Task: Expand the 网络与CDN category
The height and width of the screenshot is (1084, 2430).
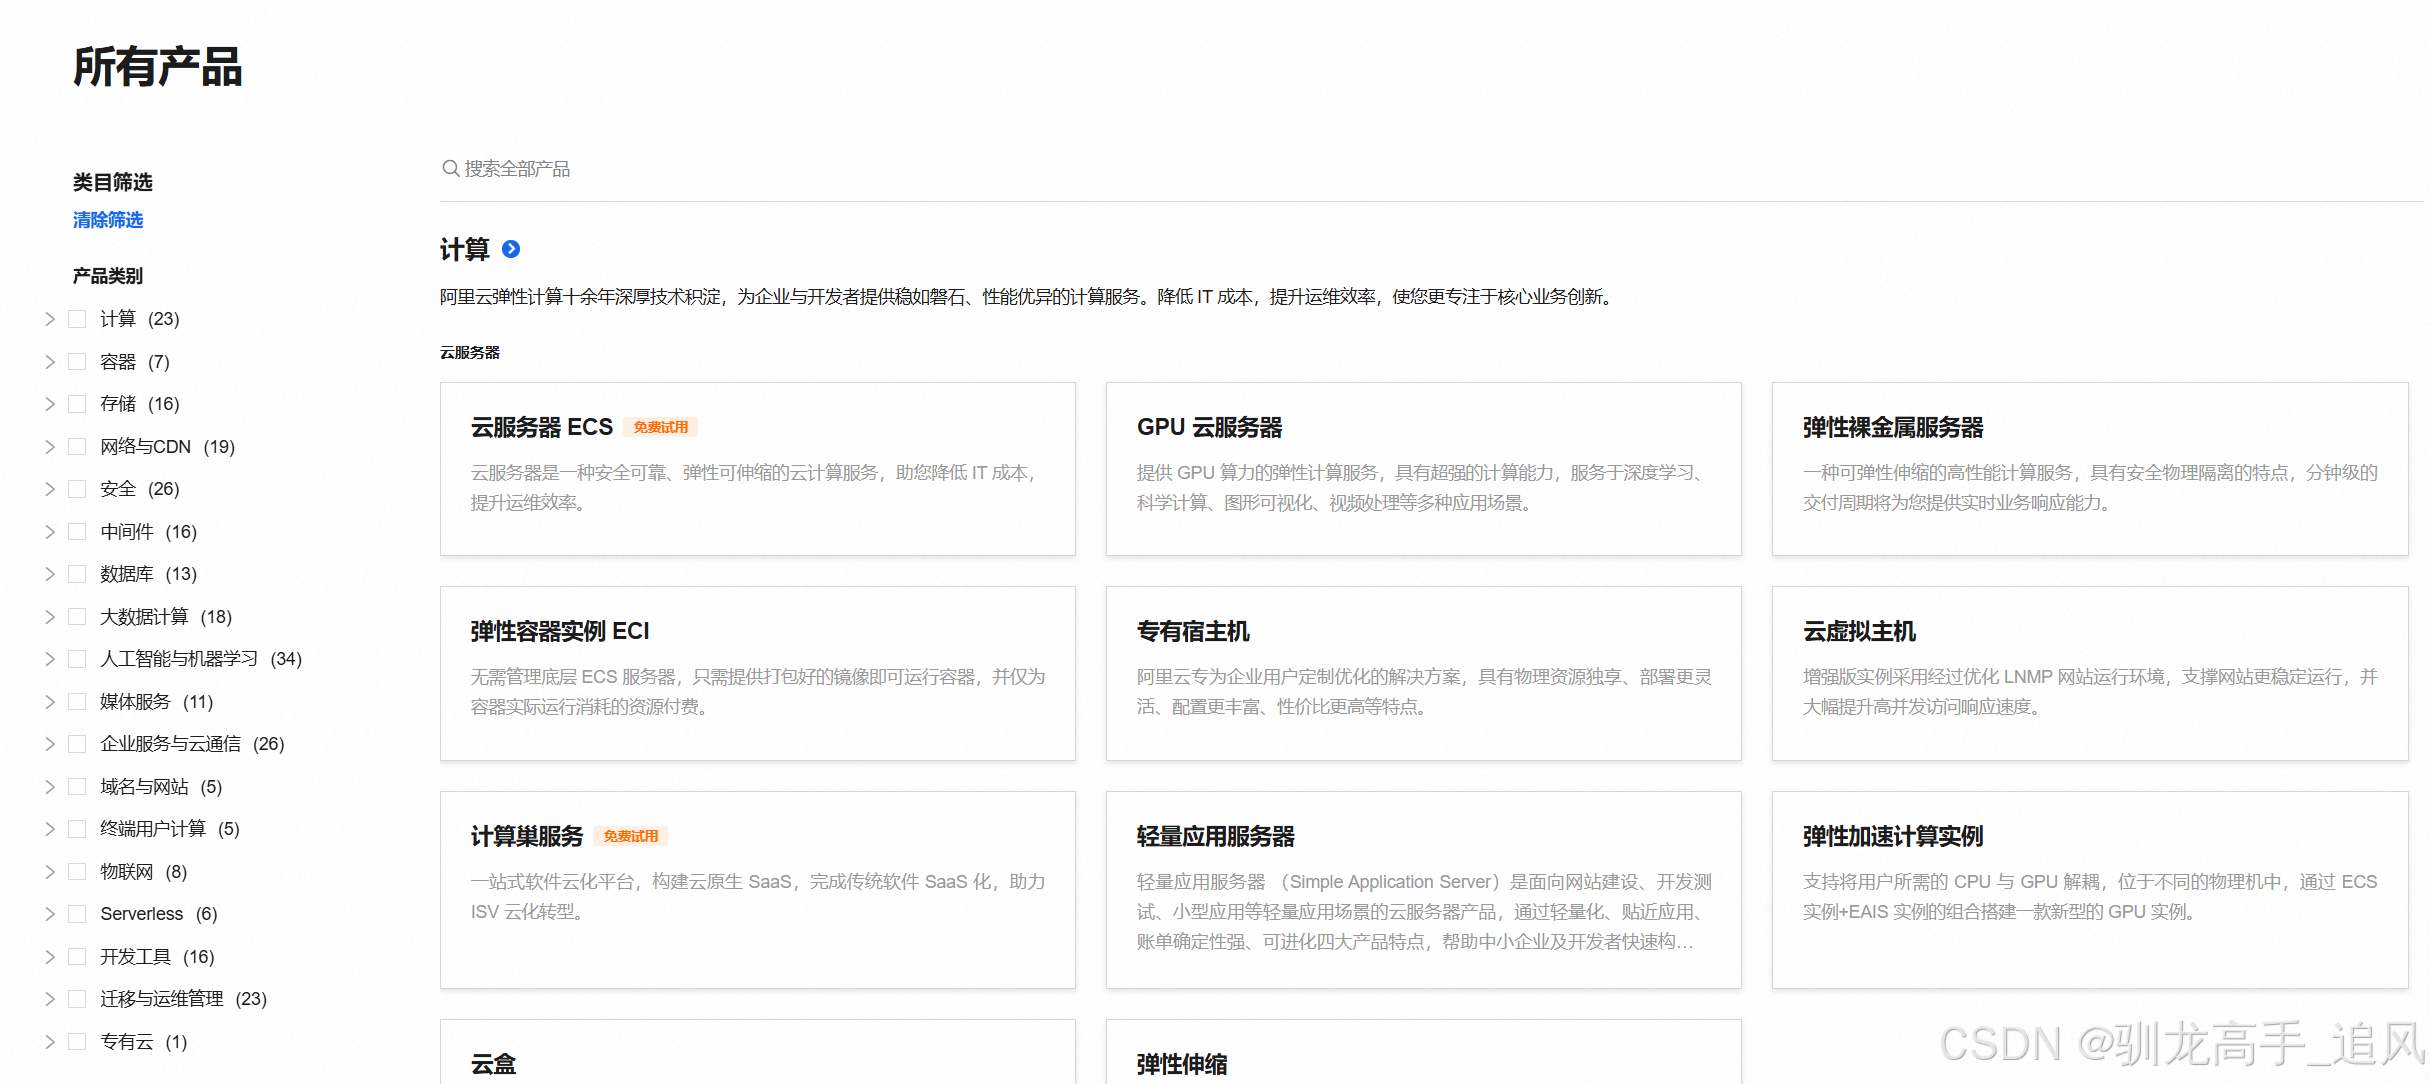Action: (x=49, y=446)
